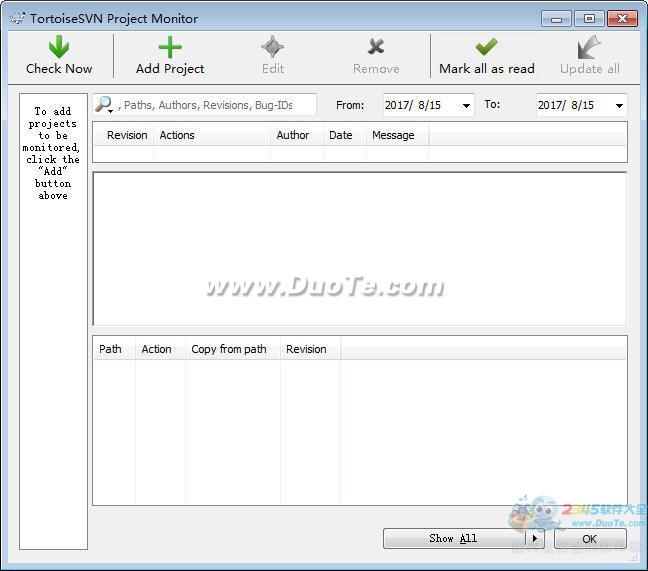
Task: Sort by the Message column header
Action: pos(397,135)
